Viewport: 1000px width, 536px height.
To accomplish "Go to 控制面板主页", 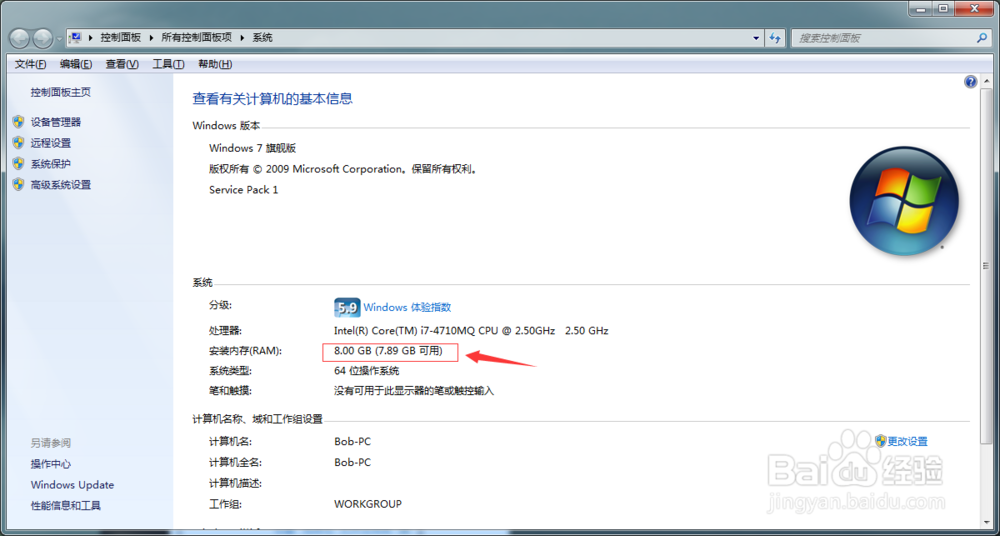I will point(61,93).
